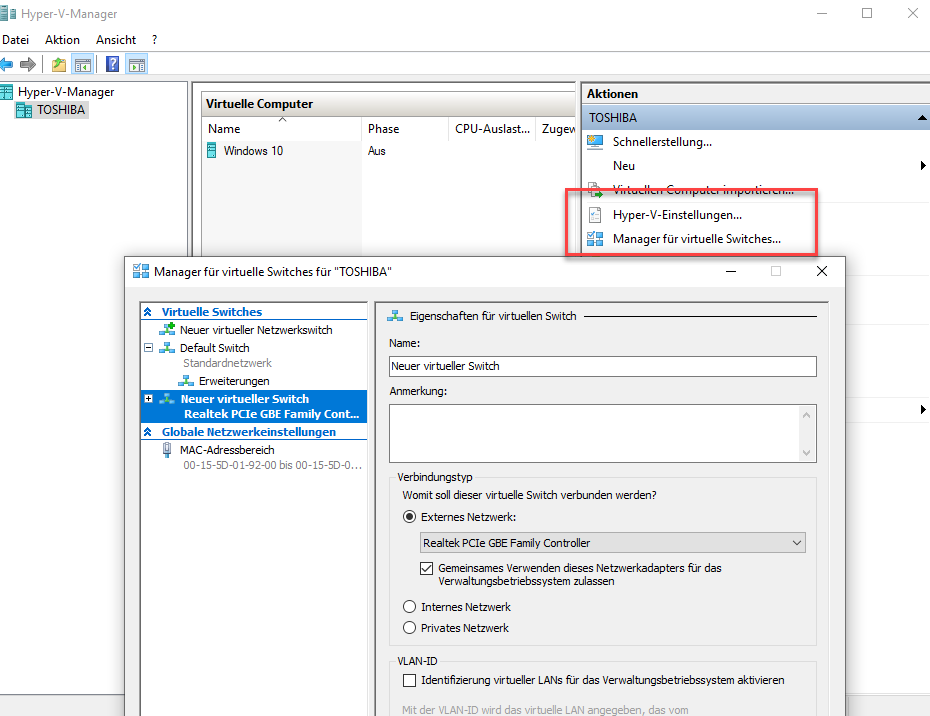Viewport: 930px width, 716px height.
Task: Open the Aktion menu
Action: click(62, 40)
